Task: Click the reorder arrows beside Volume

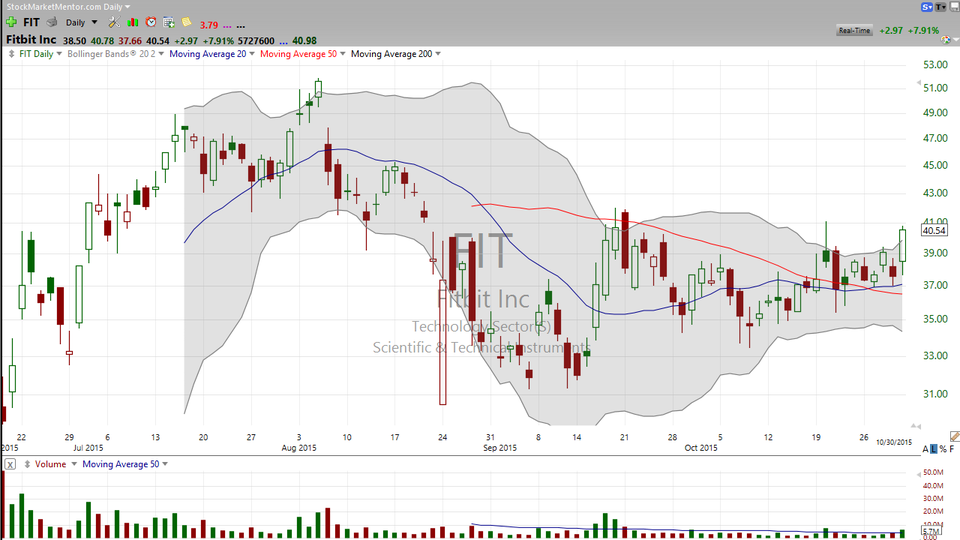Action: [27, 464]
